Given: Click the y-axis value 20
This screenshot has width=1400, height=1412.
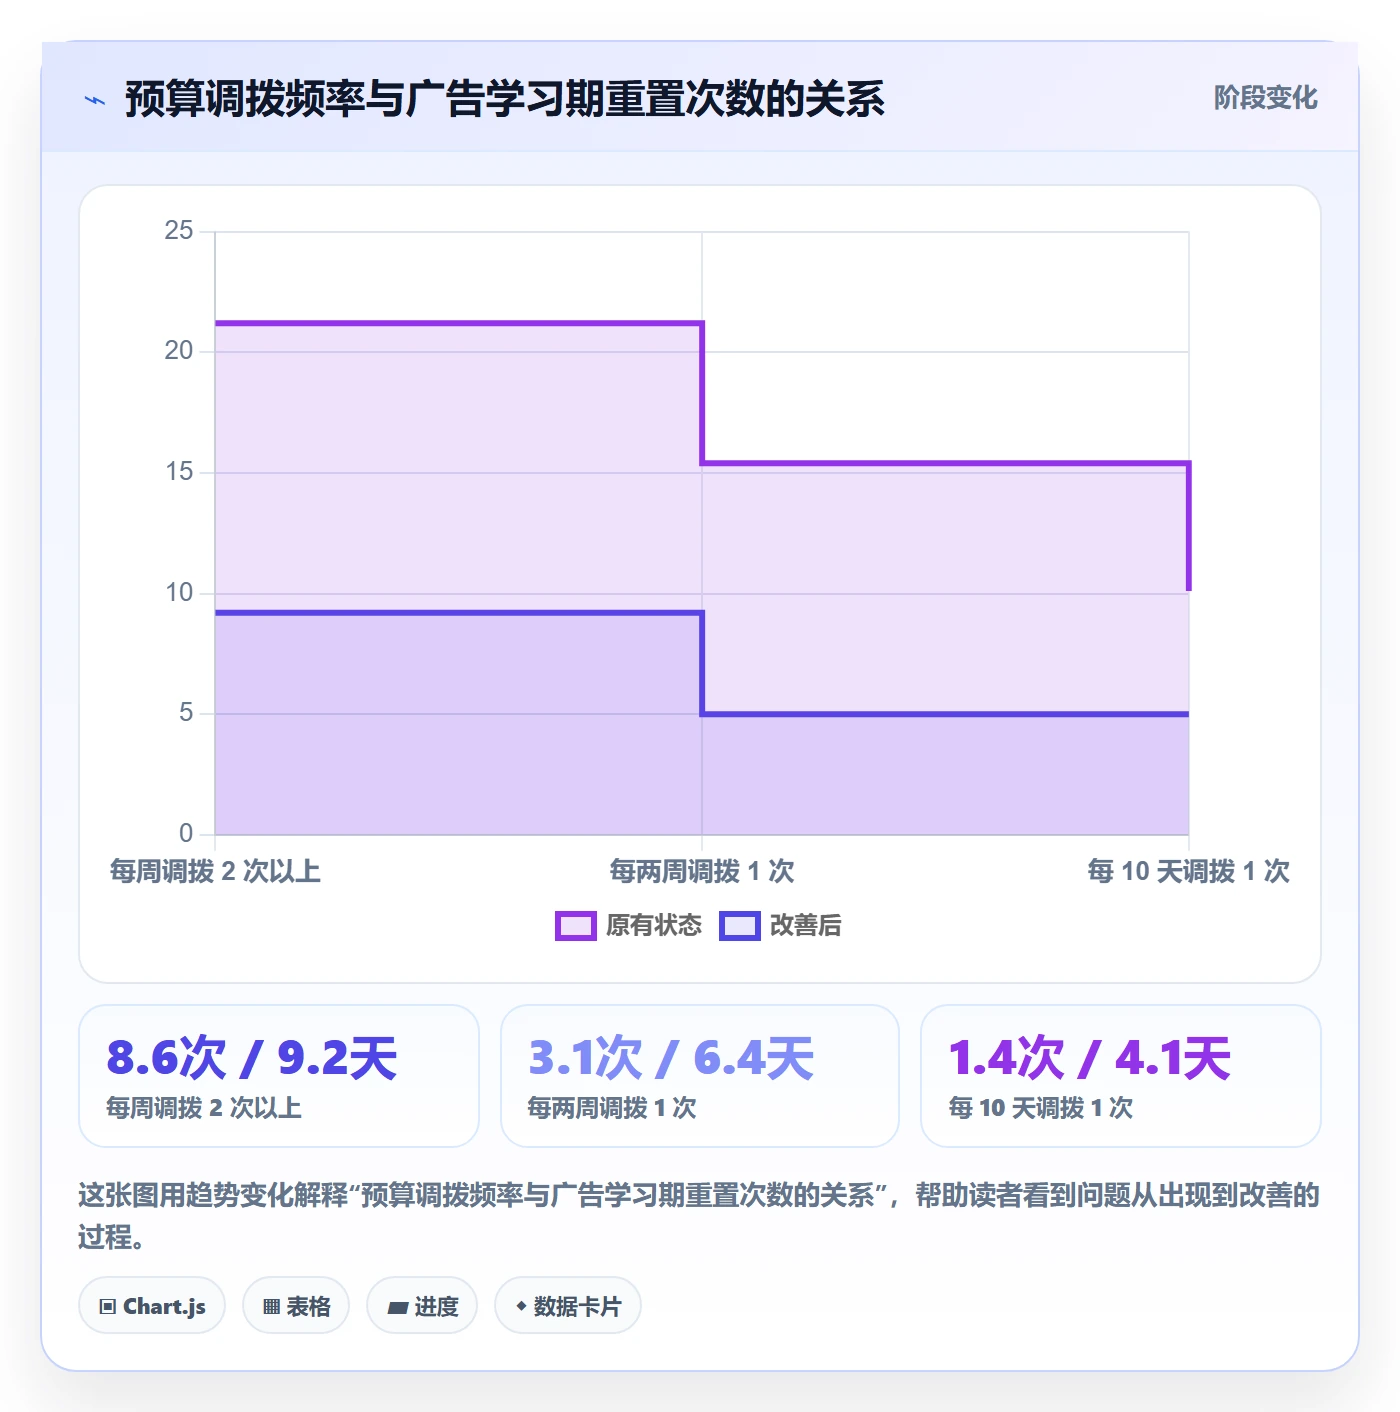Looking at the screenshot, I should point(179,351).
